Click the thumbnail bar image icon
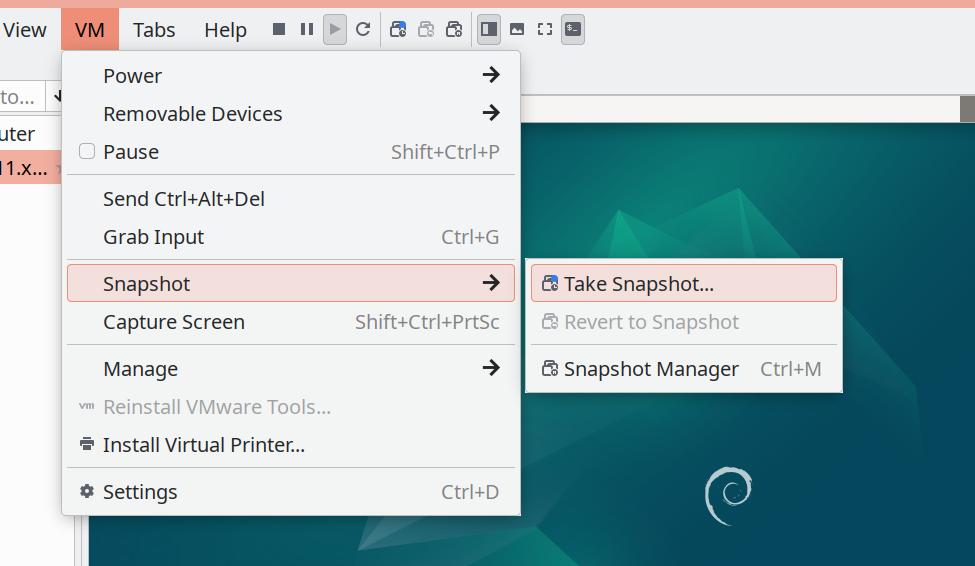Screen dimensions: 975x566 click(x=517, y=29)
